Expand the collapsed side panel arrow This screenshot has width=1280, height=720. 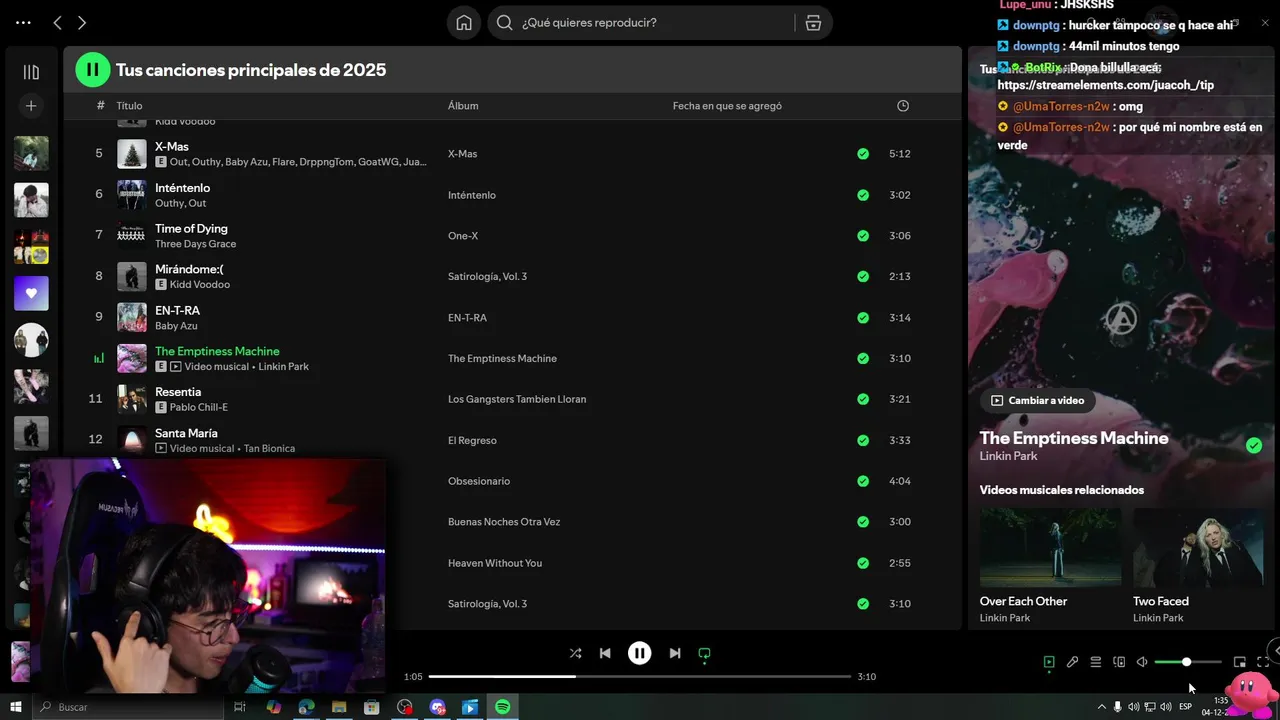click(1274, 649)
